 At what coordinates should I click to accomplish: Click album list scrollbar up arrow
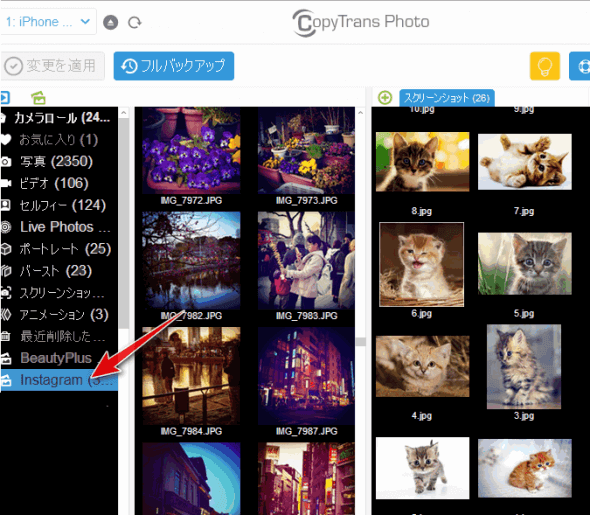124,113
